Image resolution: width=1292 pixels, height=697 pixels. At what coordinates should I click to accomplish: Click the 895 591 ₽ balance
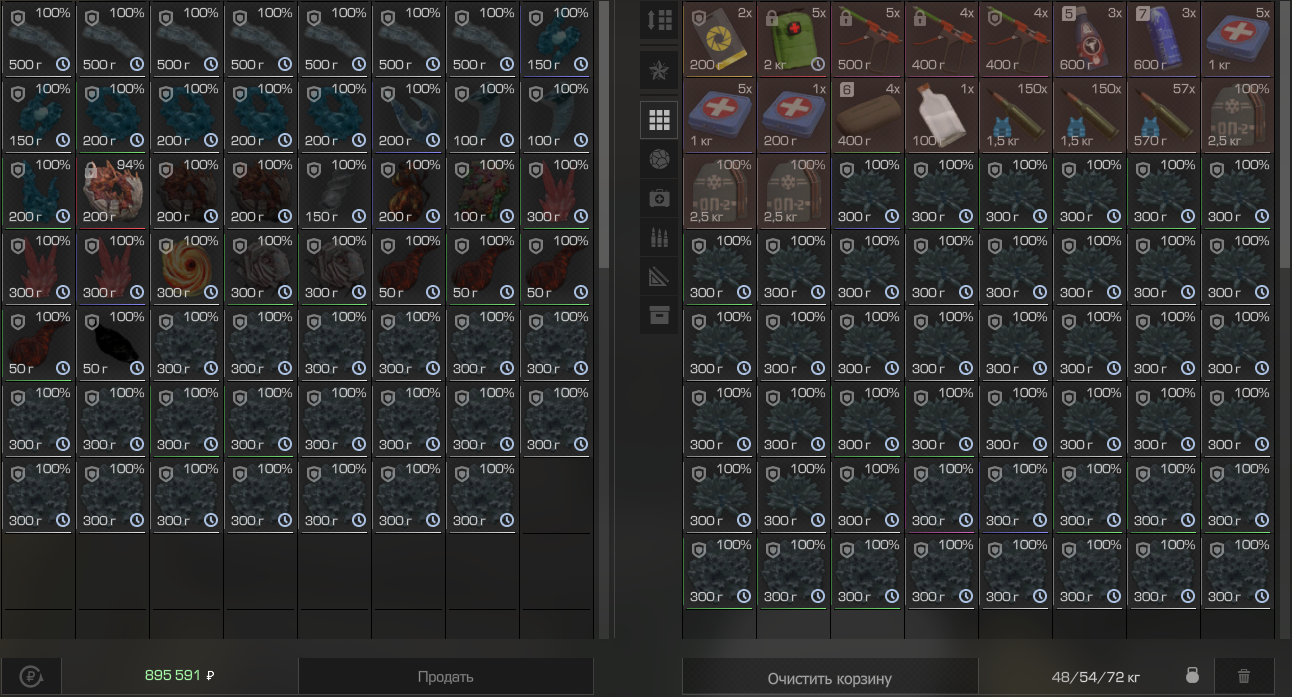pos(180,676)
